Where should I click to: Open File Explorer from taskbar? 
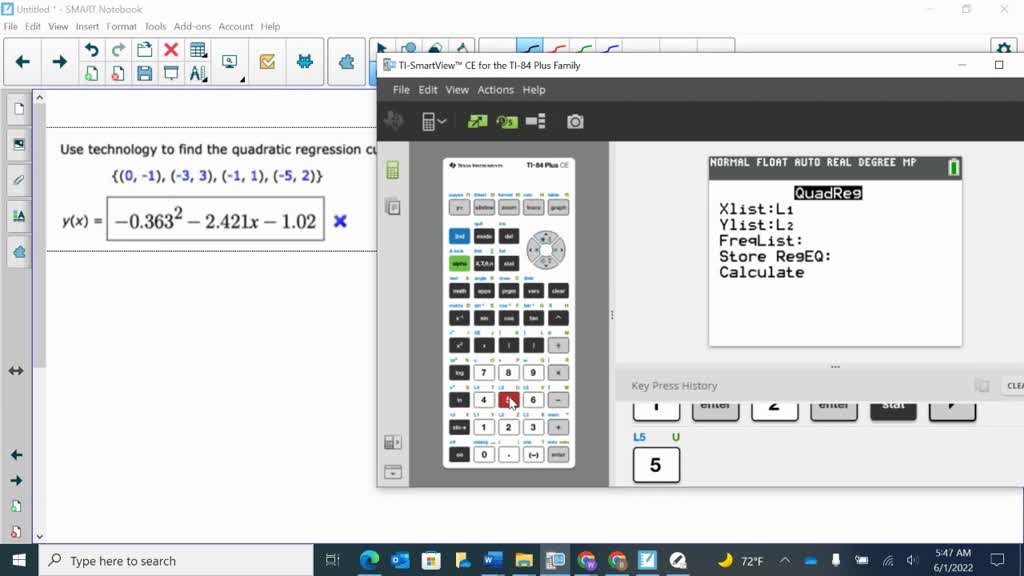pyautogui.click(x=524, y=560)
